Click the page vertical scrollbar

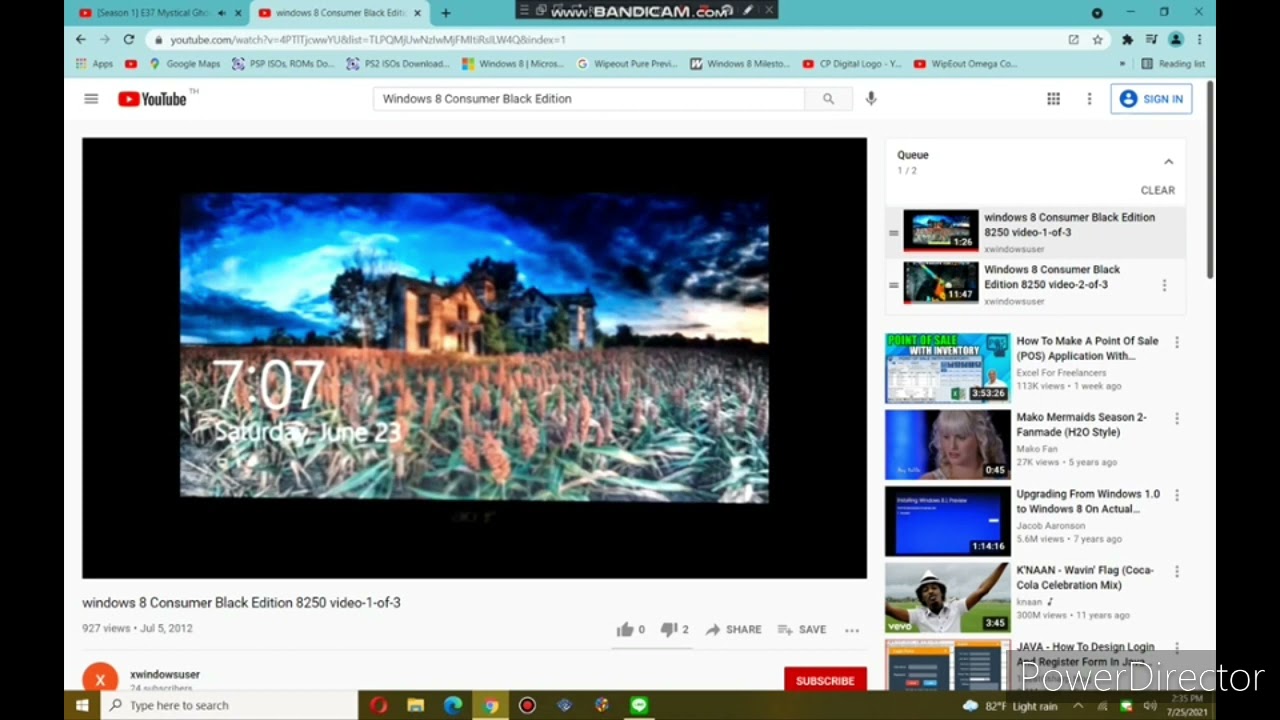click(1210, 180)
